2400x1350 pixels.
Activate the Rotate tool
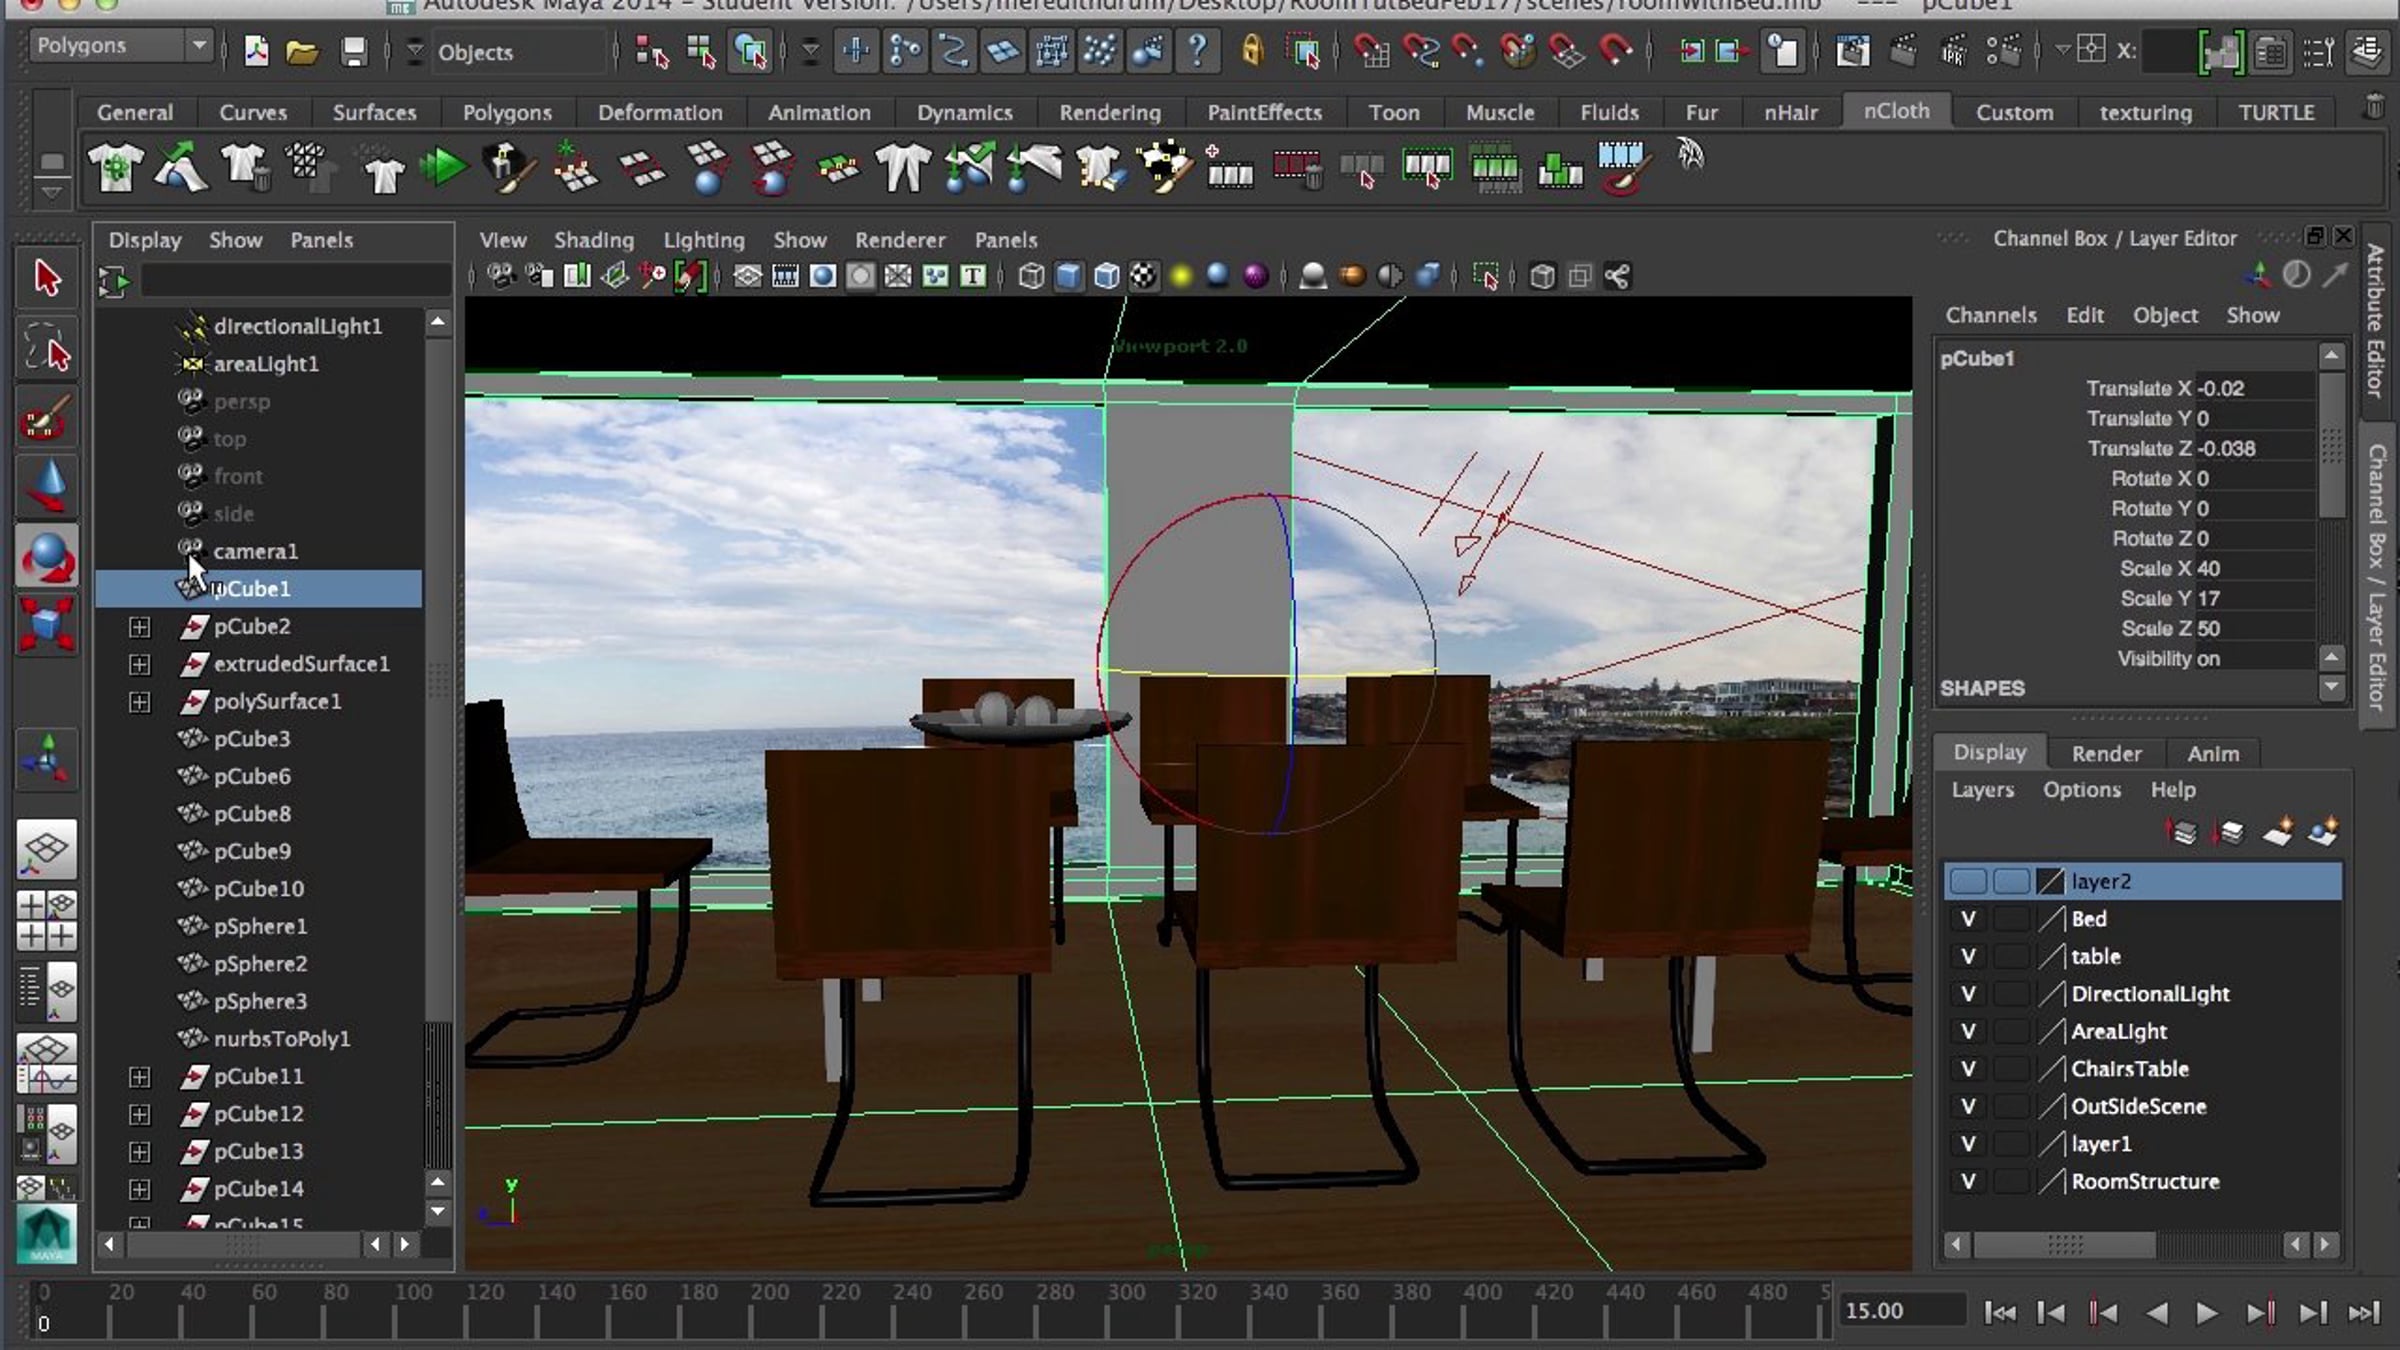pos(45,557)
